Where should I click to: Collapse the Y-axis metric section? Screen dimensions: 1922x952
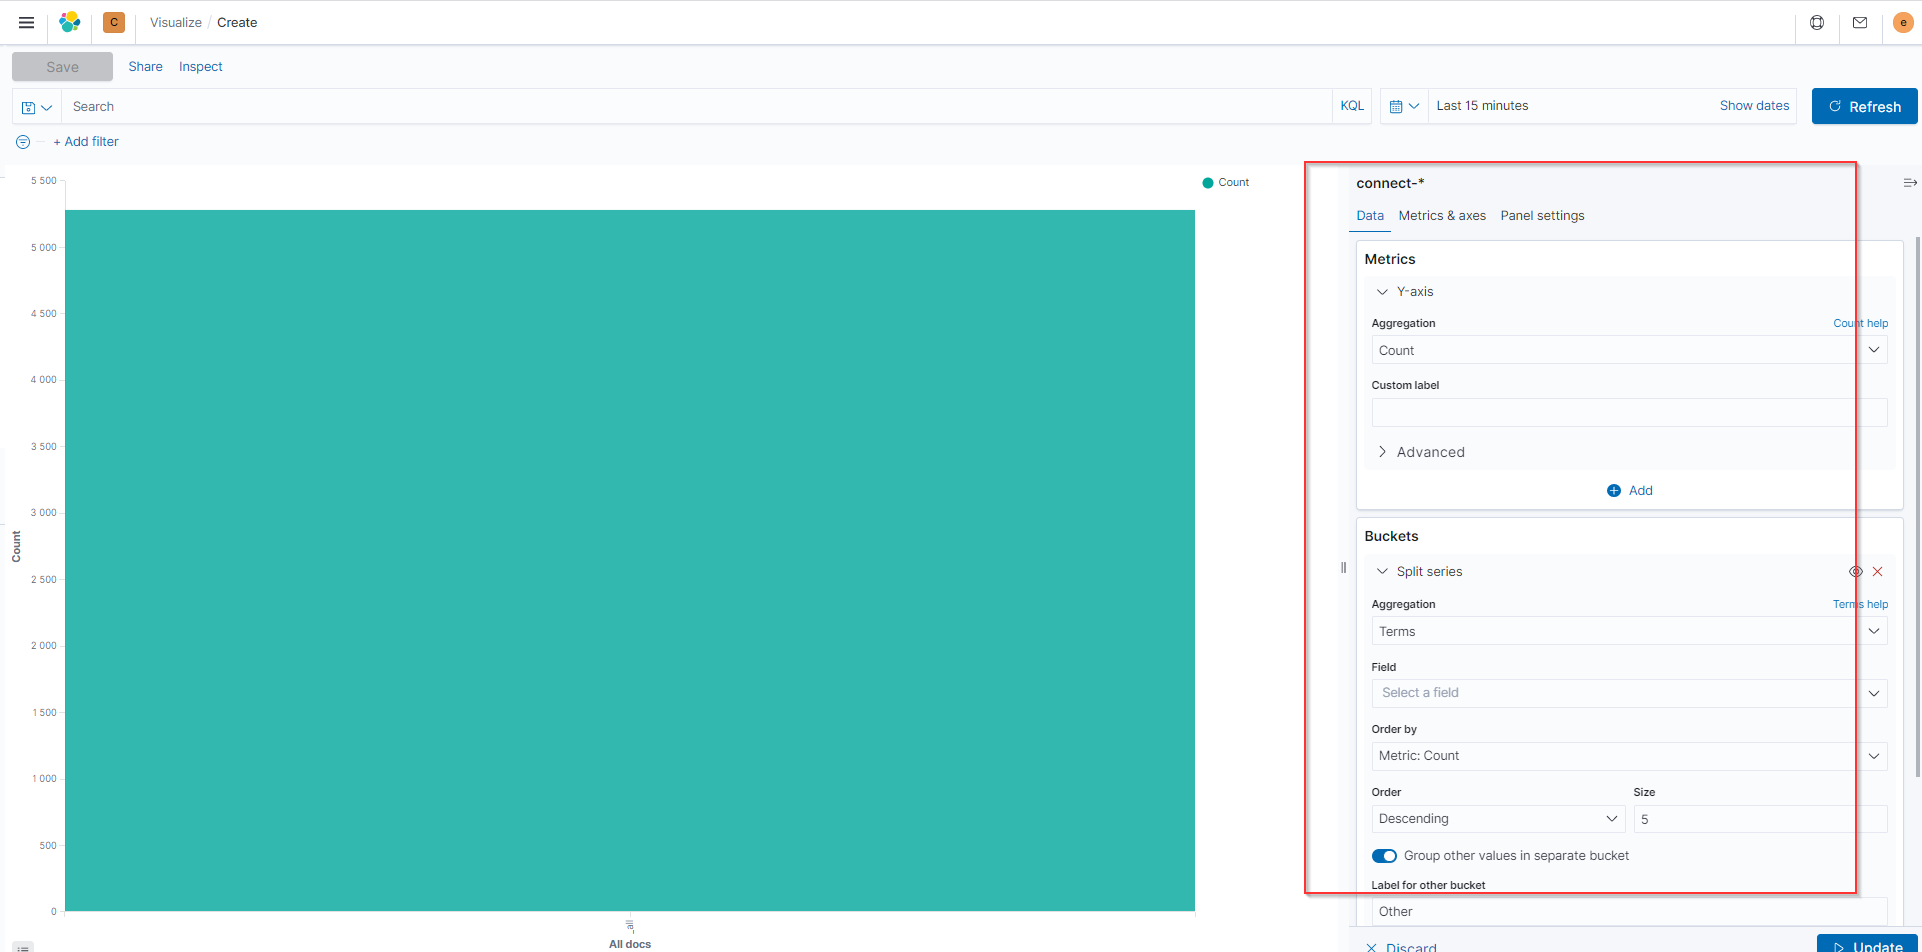tap(1382, 292)
